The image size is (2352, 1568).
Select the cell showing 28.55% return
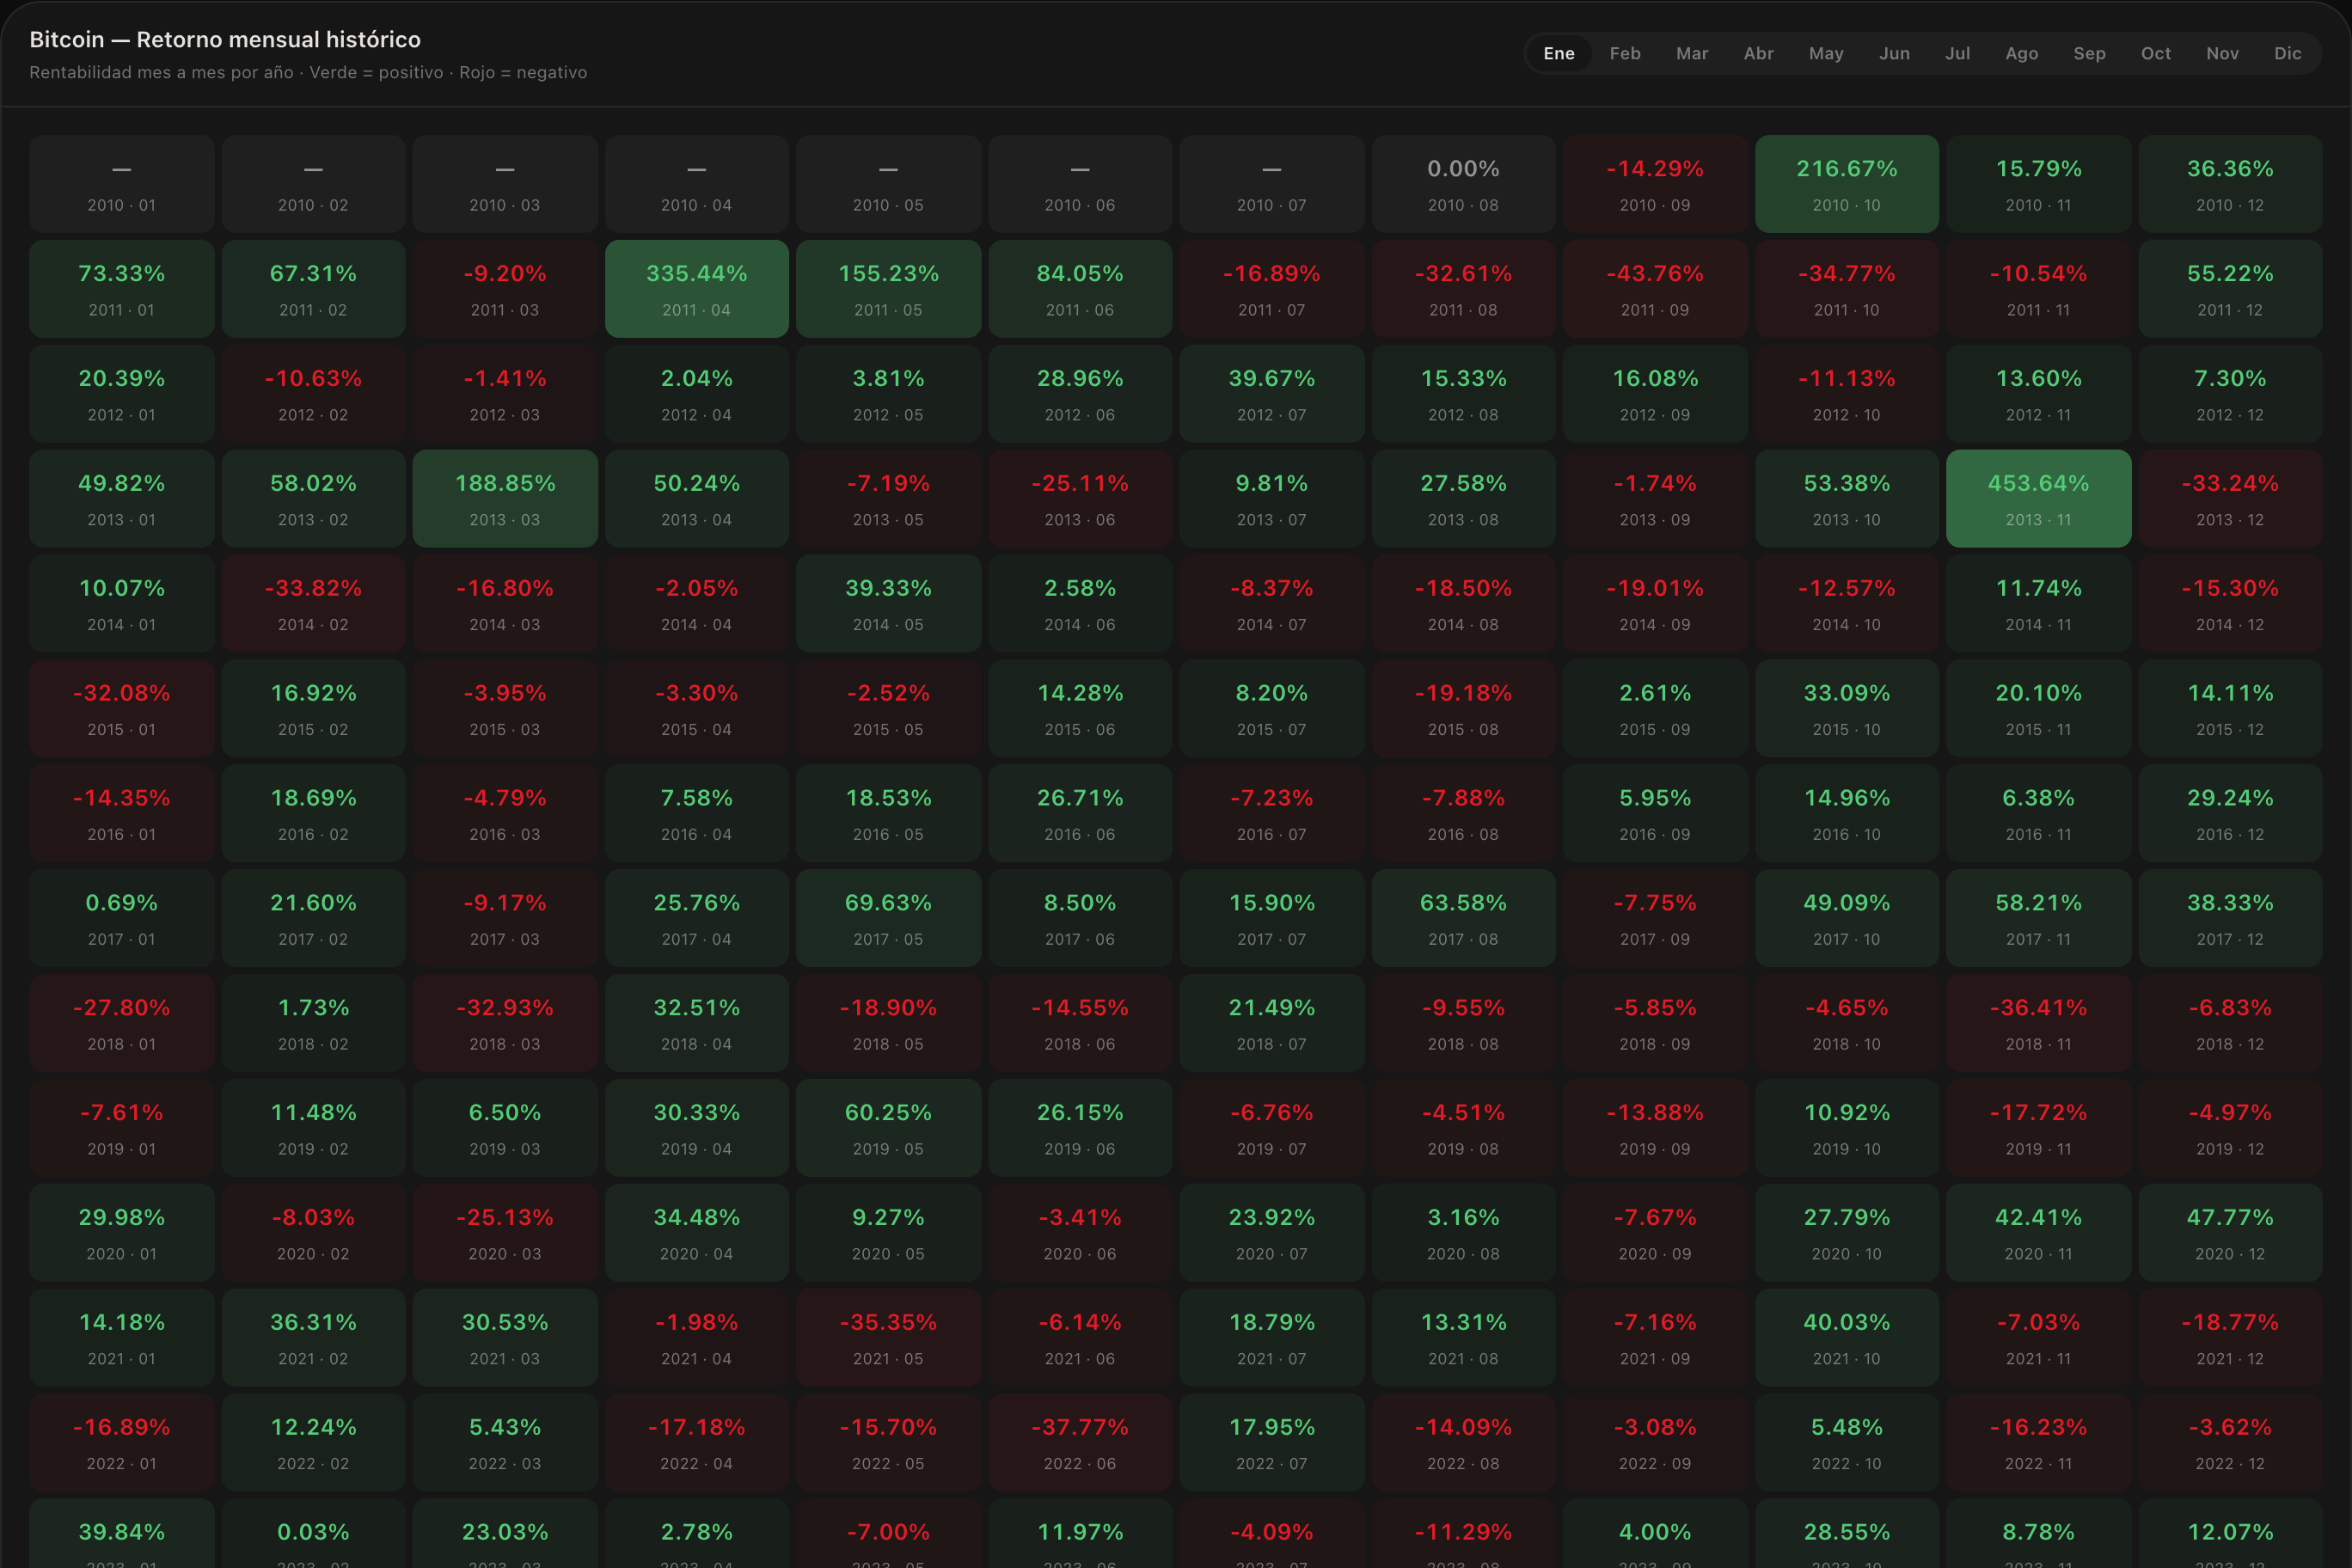(1847, 1533)
